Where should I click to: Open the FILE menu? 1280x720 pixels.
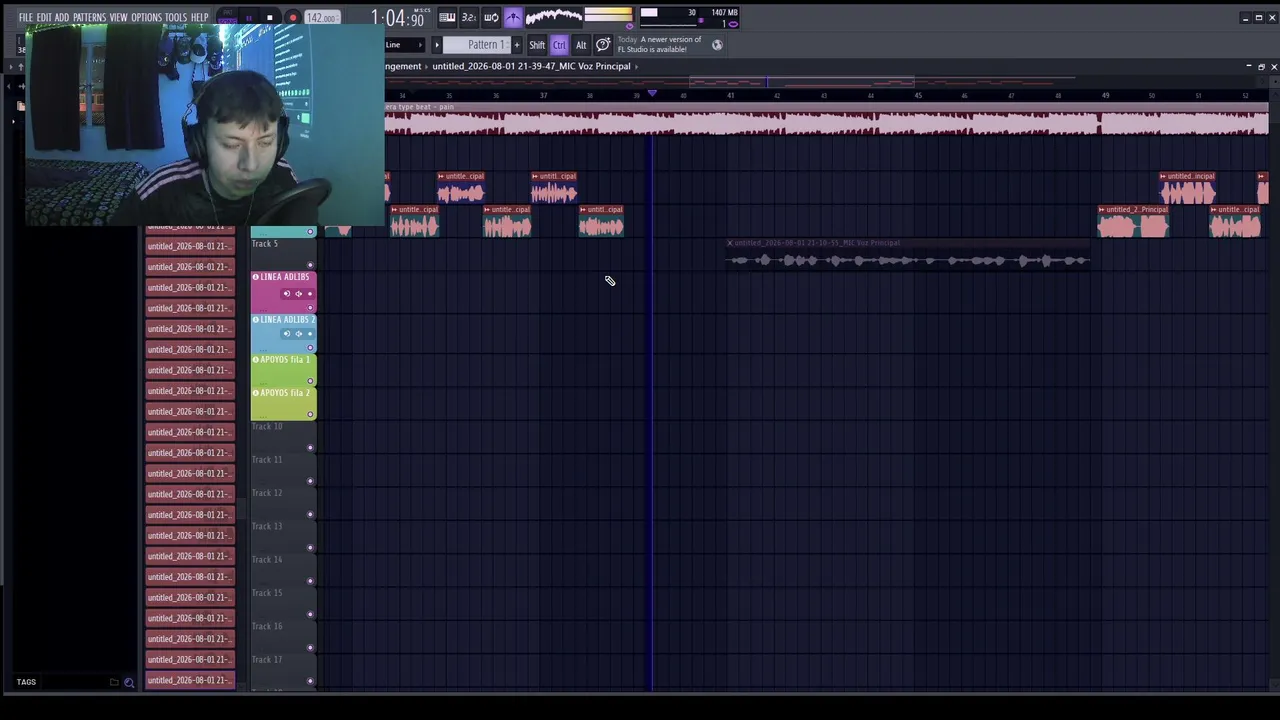[25, 18]
